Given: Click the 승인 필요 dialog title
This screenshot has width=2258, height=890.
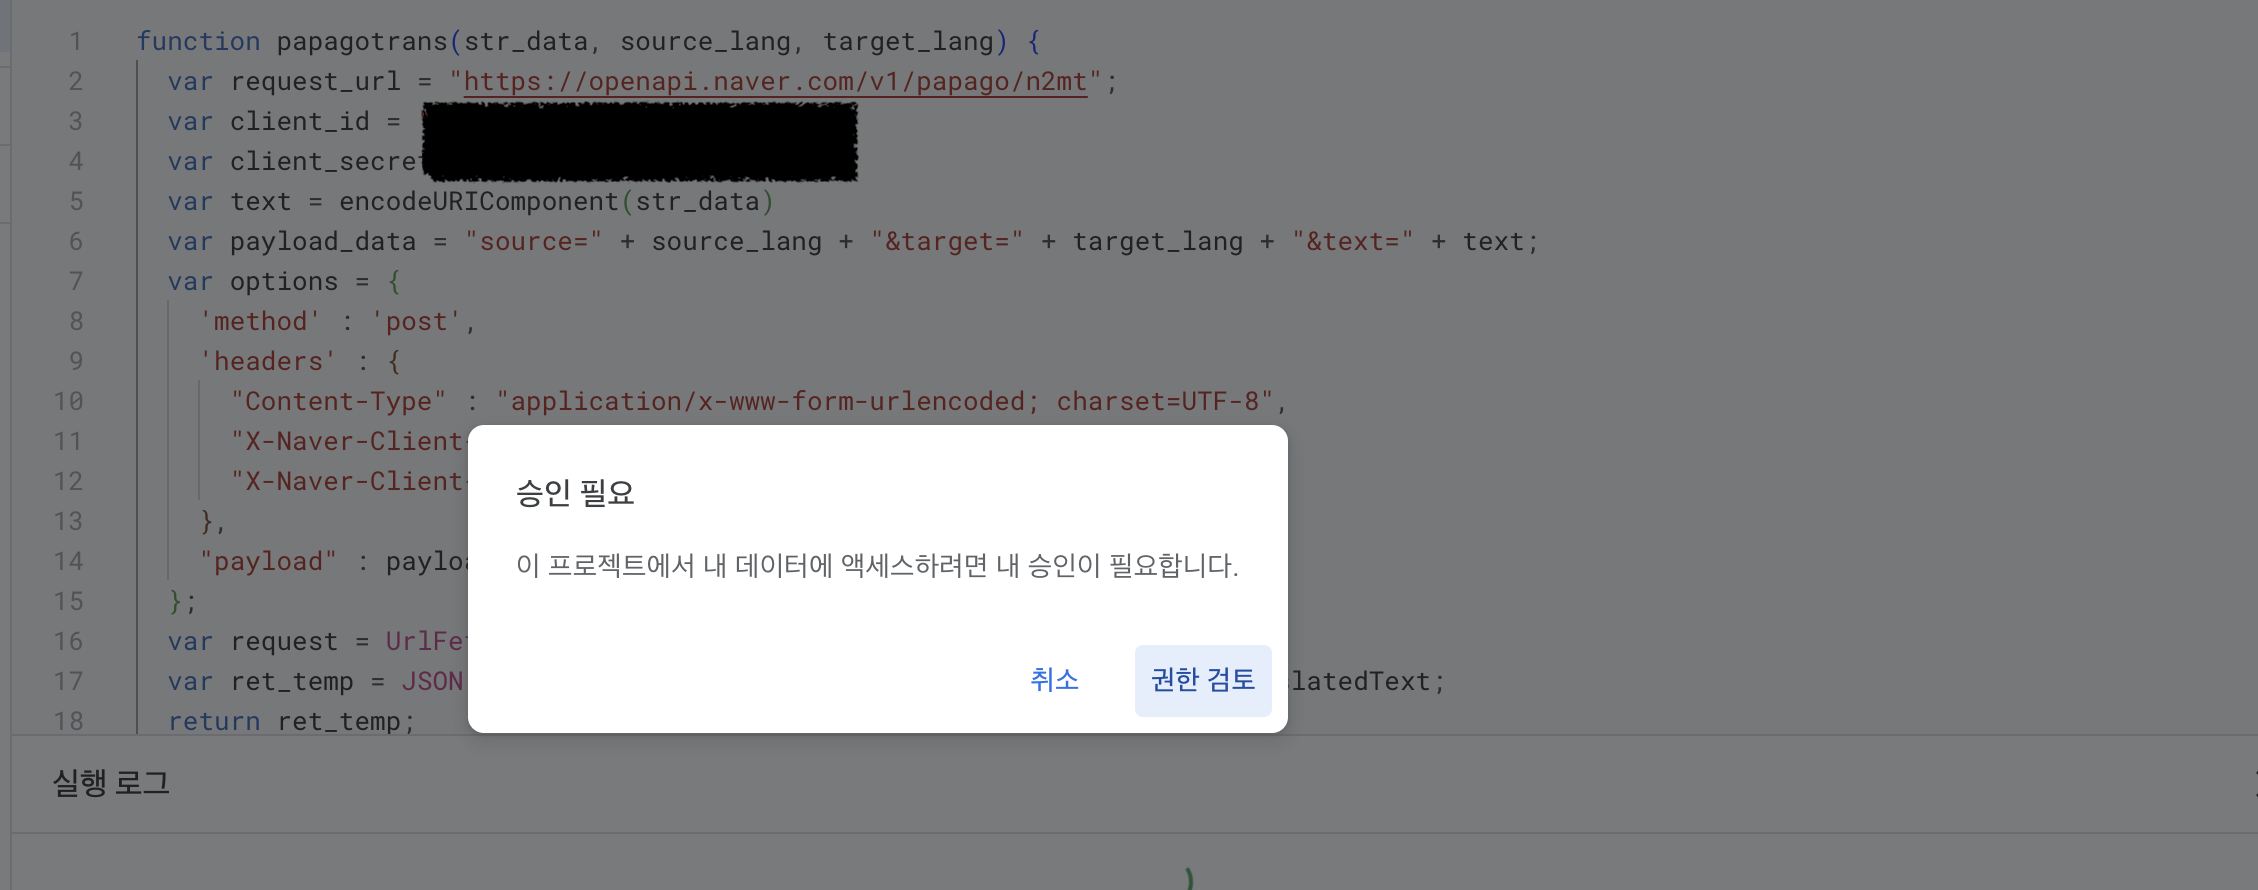Looking at the screenshot, I should (575, 493).
